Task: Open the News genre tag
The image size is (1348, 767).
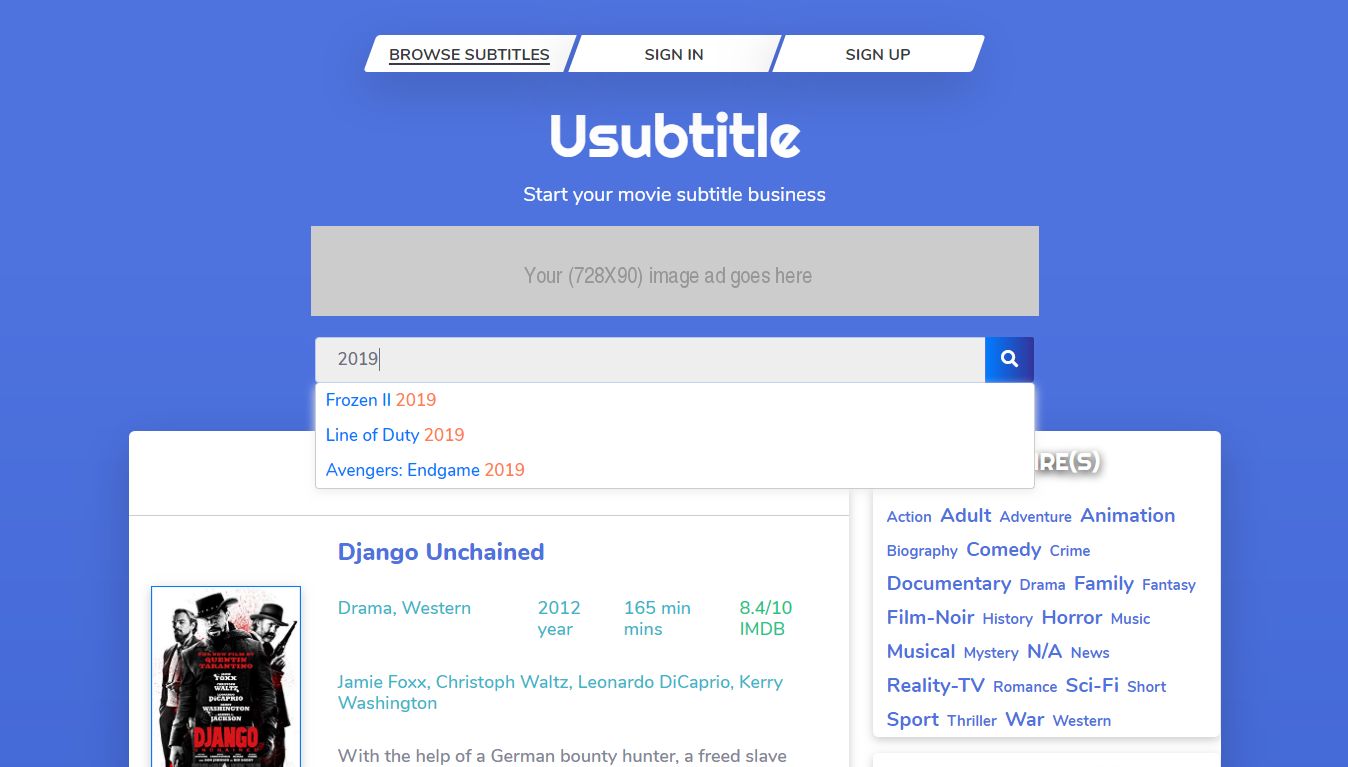Action: coord(1090,653)
